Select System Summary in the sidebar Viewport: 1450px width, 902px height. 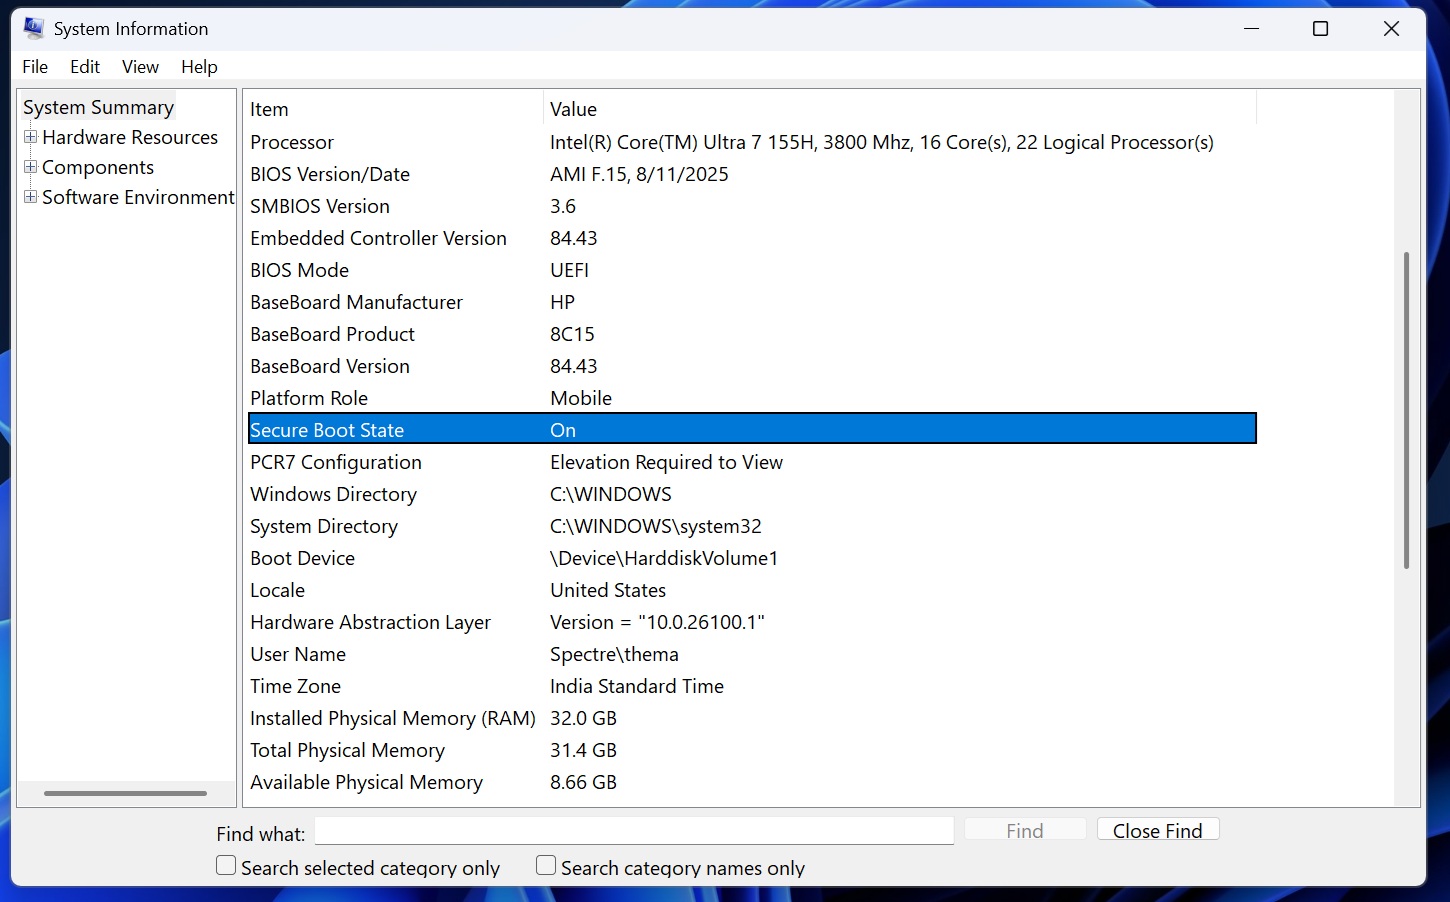click(x=98, y=107)
